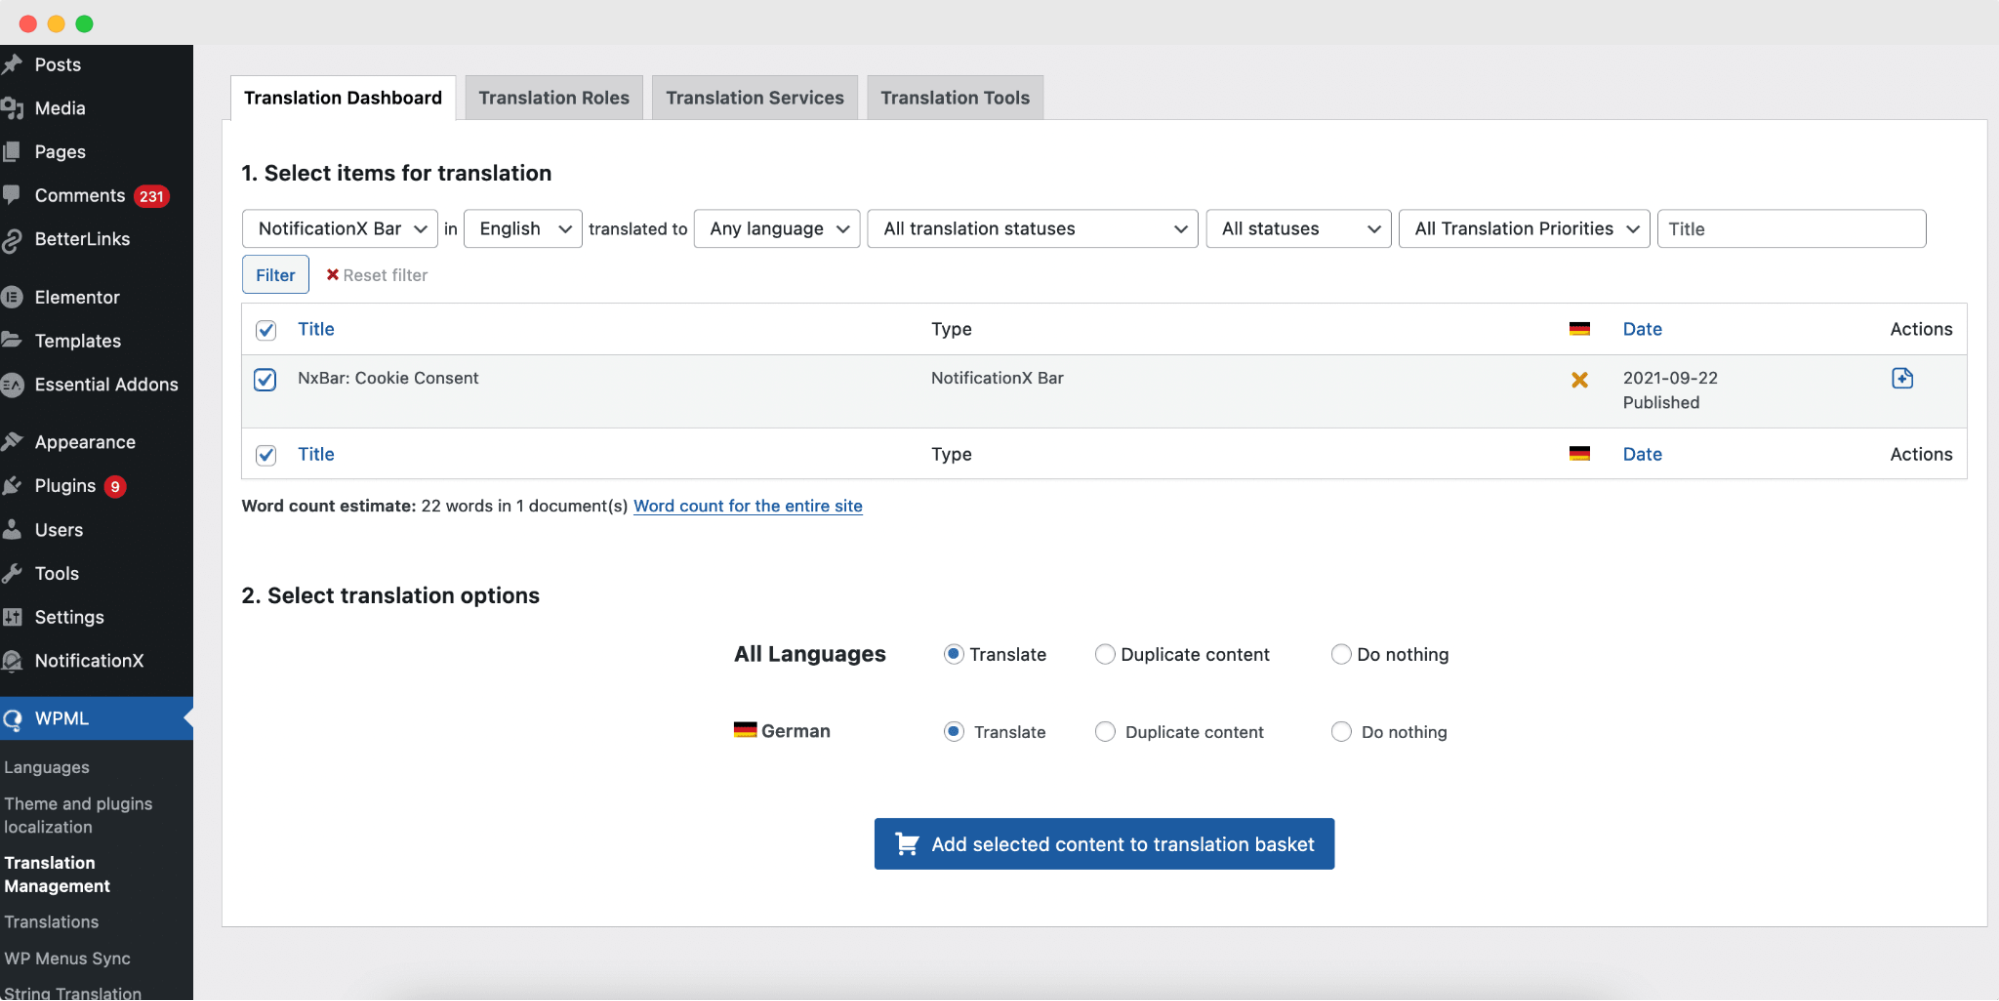Click the Plugins plug icon
Image resolution: width=1999 pixels, height=1001 pixels.
[12, 486]
